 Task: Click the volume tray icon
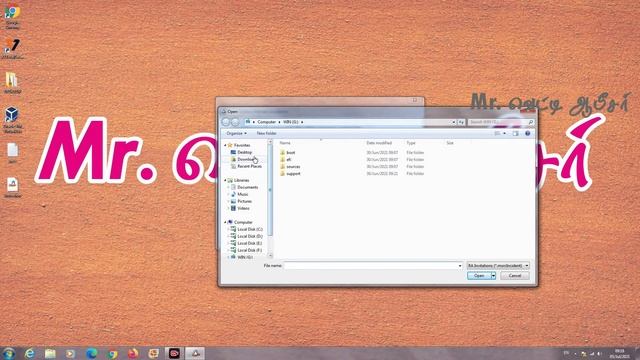coord(600,353)
